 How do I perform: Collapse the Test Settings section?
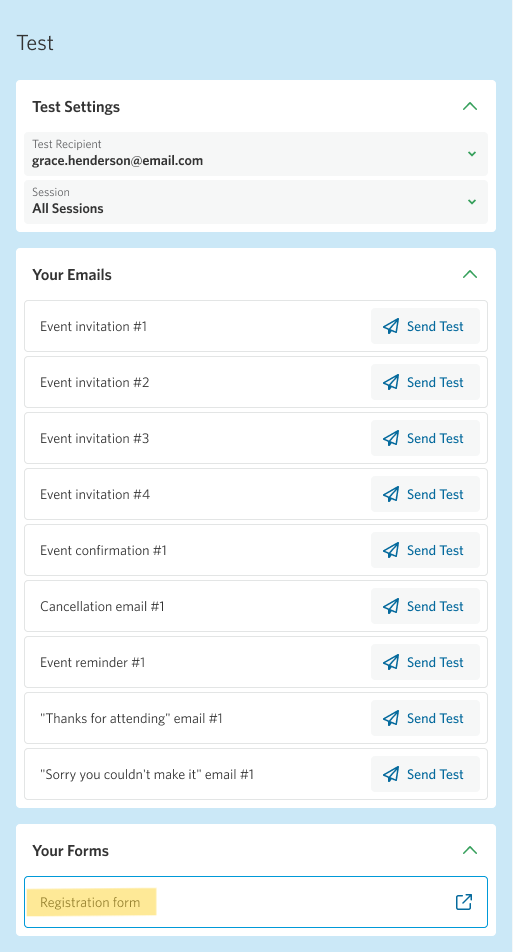tap(470, 106)
